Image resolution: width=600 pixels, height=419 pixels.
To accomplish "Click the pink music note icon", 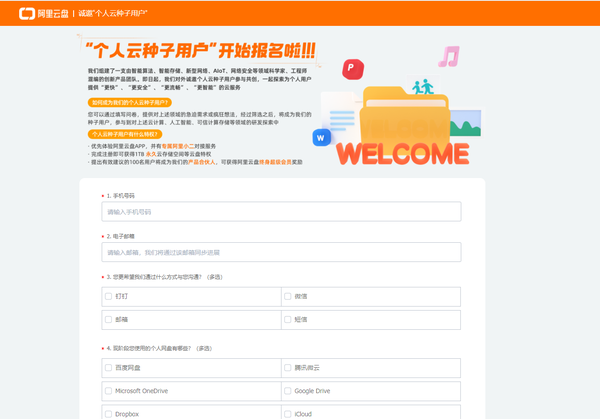I will coord(449,56).
